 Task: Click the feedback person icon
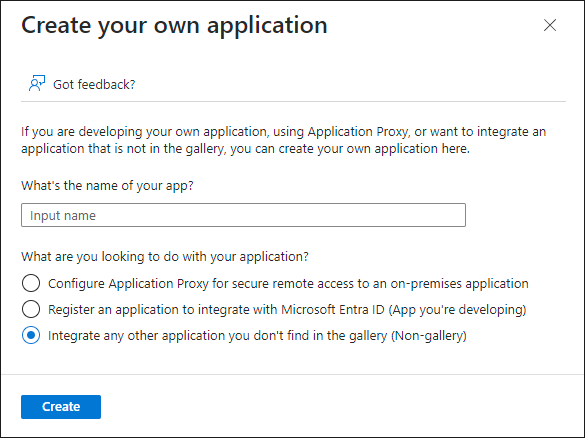[37, 84]
